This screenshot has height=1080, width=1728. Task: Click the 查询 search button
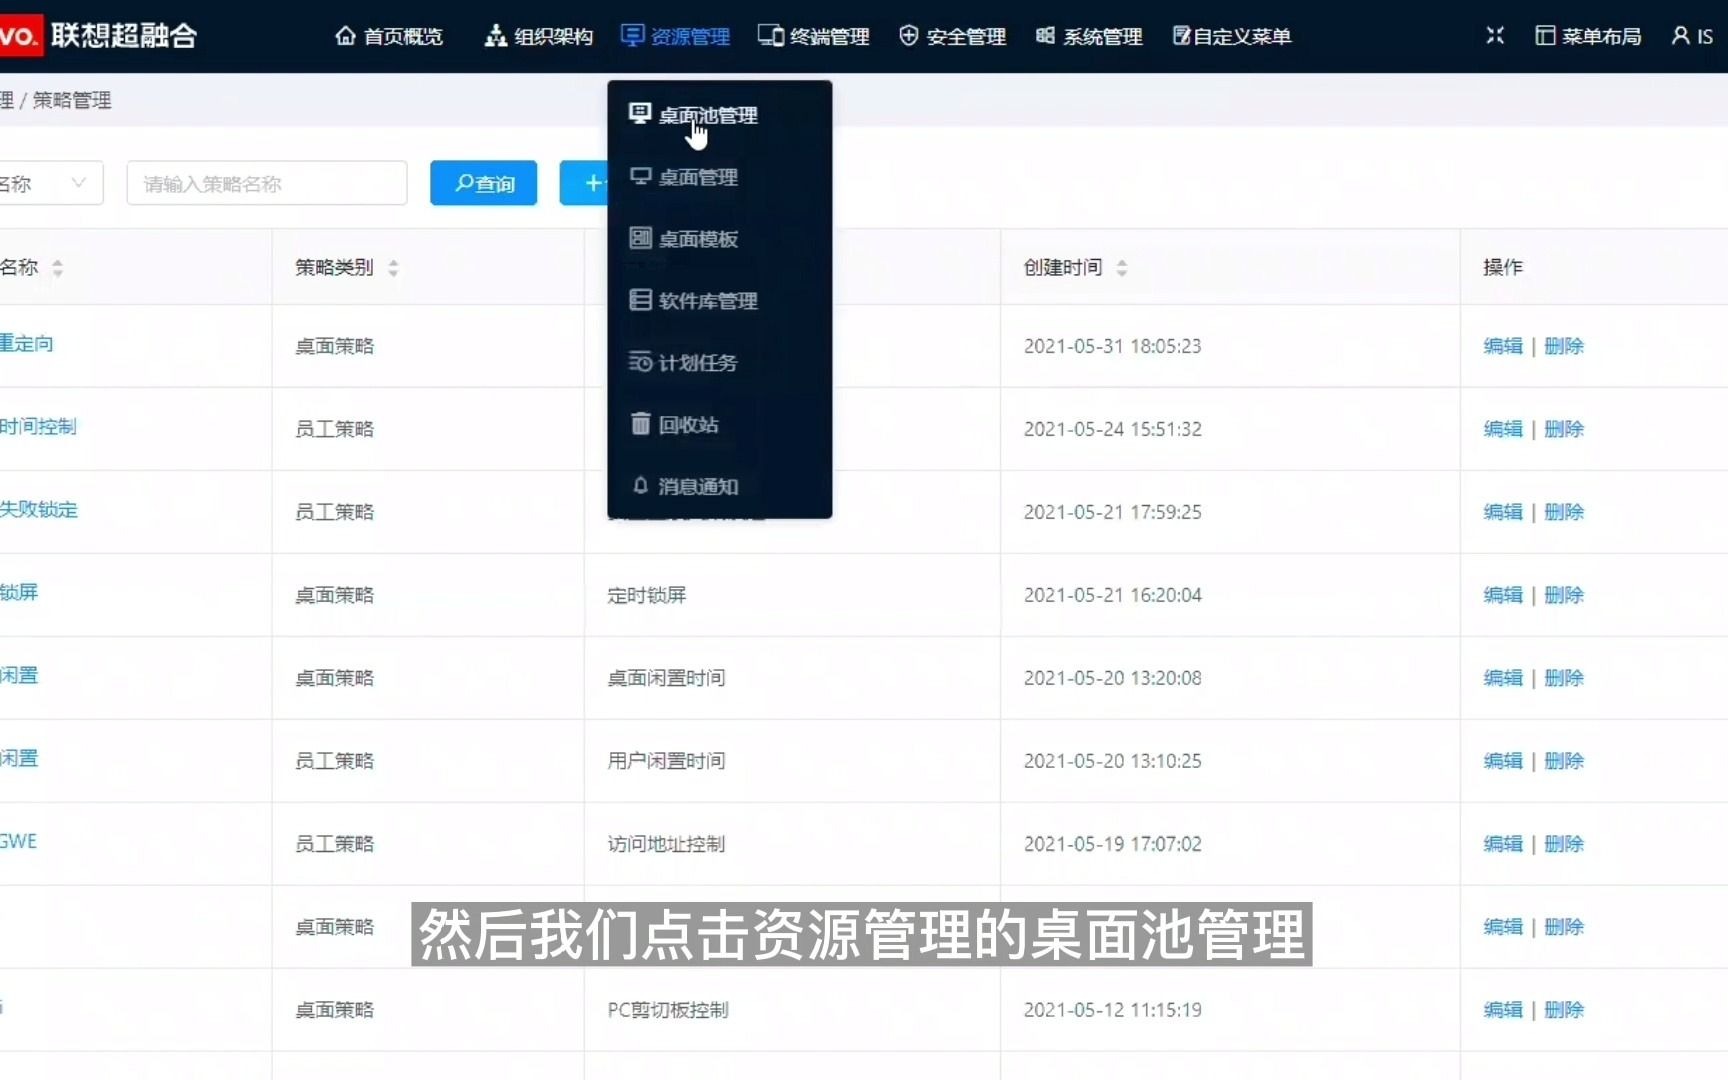tap(484, 183)
